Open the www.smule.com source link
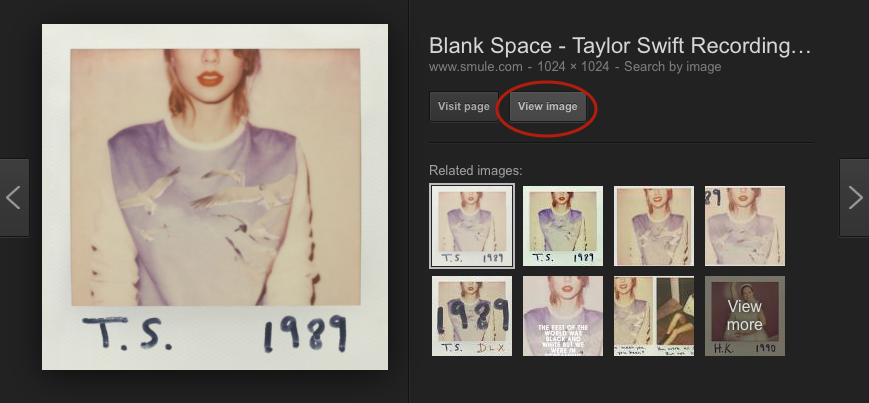Screen dimensions: 869x403 476,67
